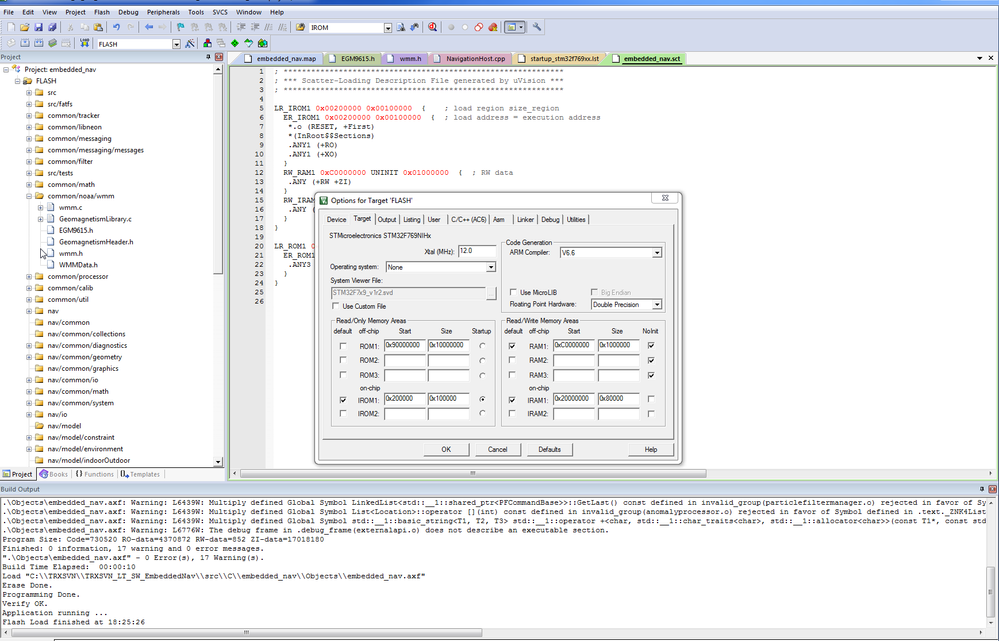Unindent selected lines icon

pyautogui.click(x=255, y=27)
